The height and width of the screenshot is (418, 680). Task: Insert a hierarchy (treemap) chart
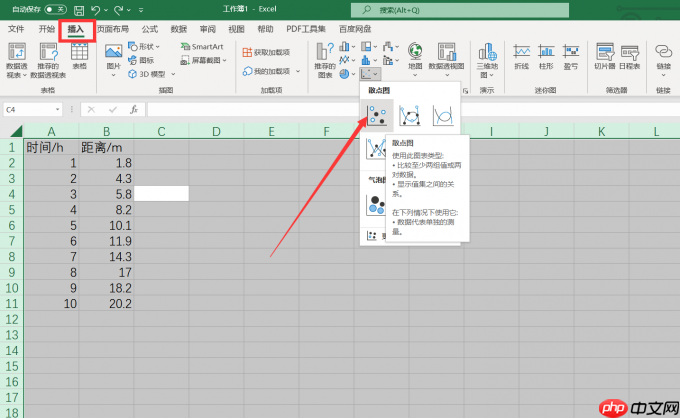[x=366, y=46]
